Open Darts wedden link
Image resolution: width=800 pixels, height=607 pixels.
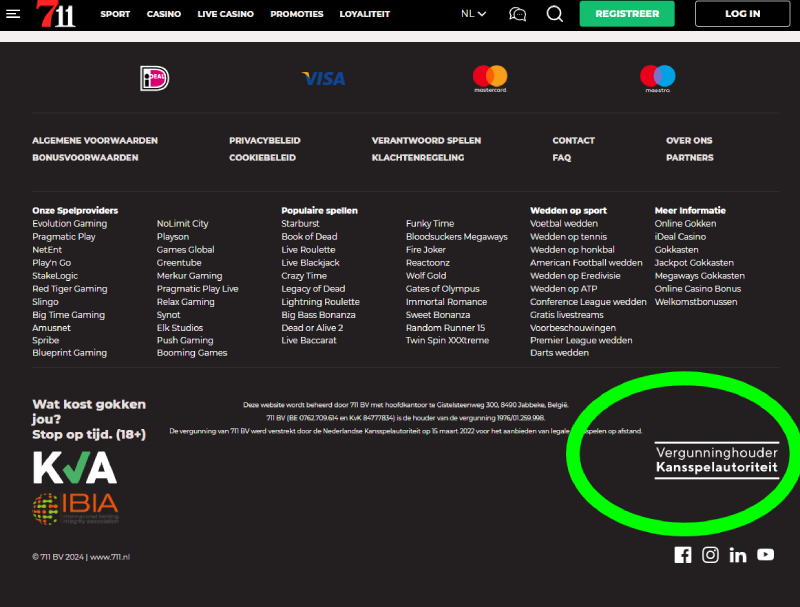click(x=559, y=352)
